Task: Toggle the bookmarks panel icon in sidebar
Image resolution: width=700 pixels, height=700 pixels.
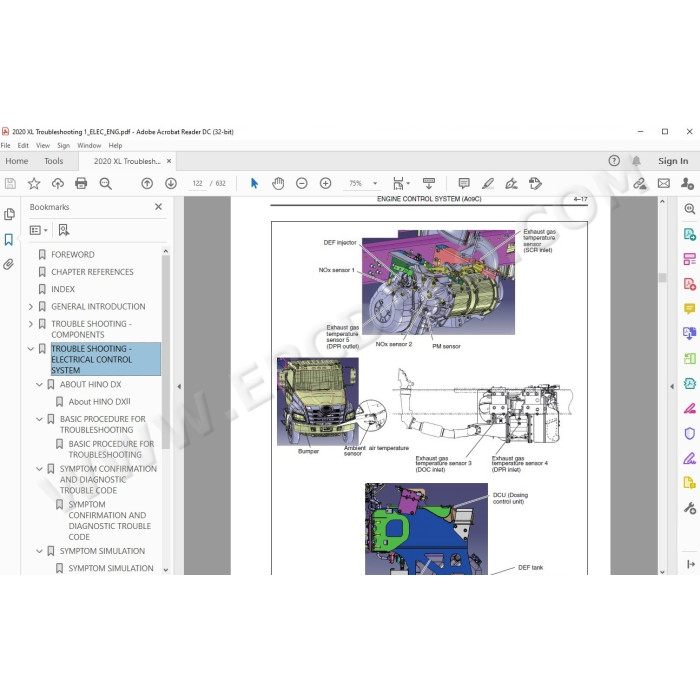Action: click(8, 240)
